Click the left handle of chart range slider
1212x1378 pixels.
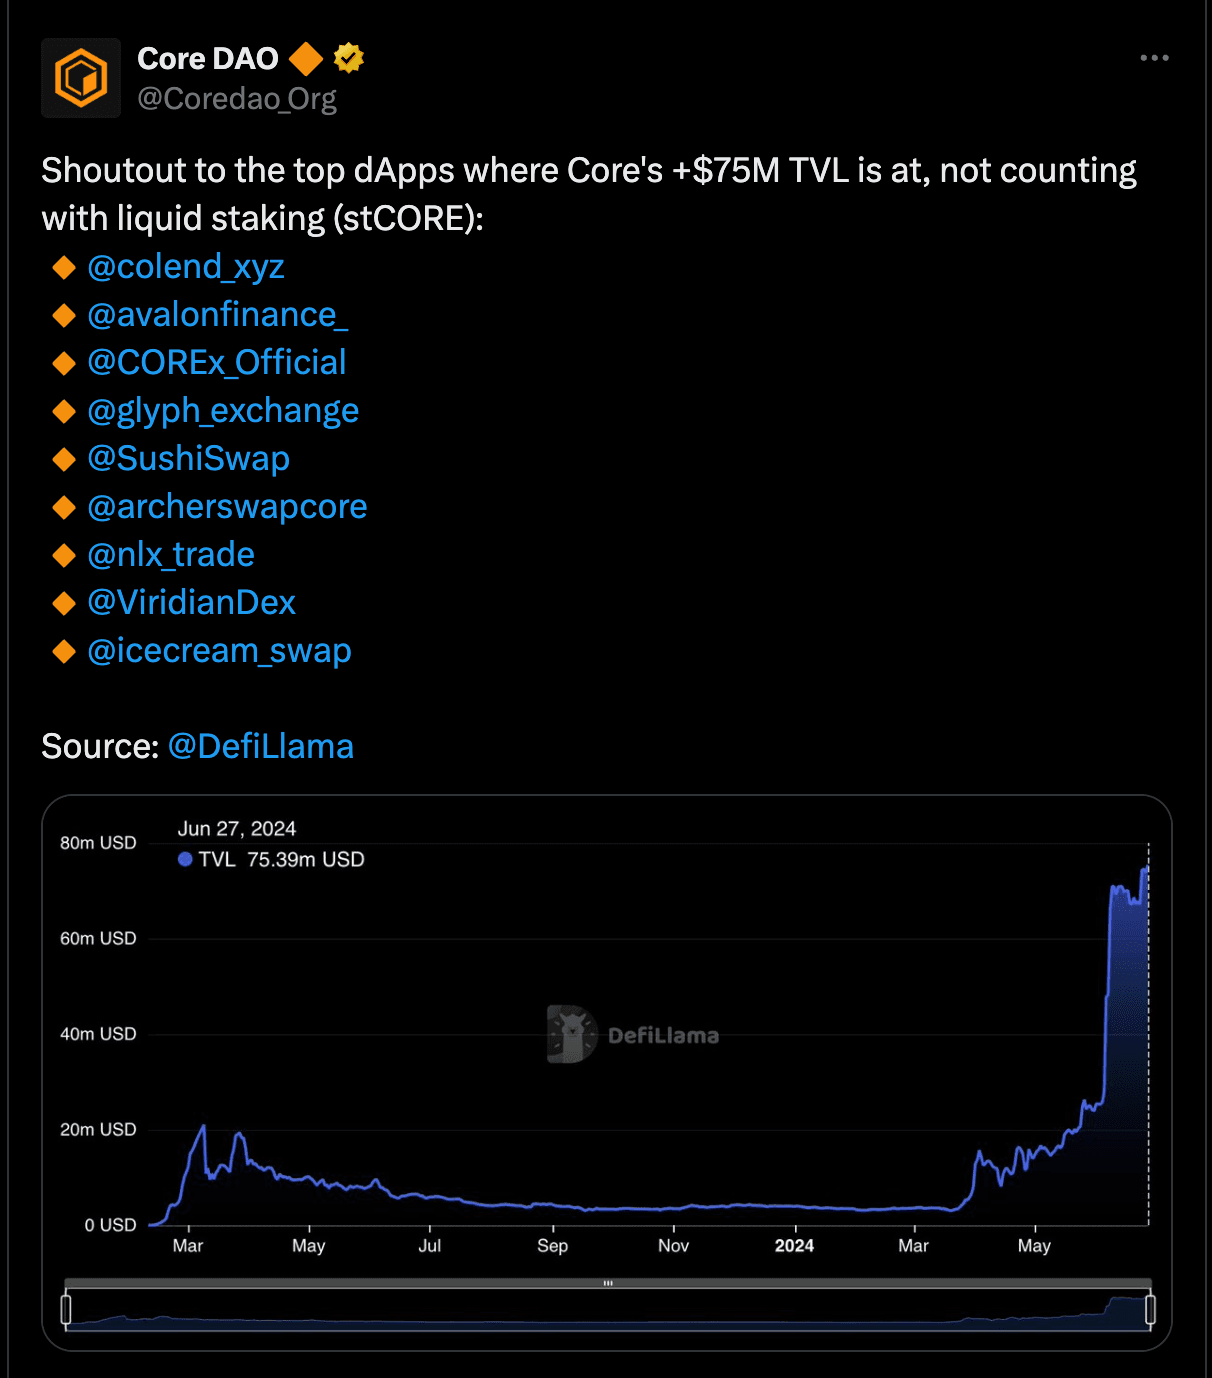pyautogui.click(x=66, y=1309)
